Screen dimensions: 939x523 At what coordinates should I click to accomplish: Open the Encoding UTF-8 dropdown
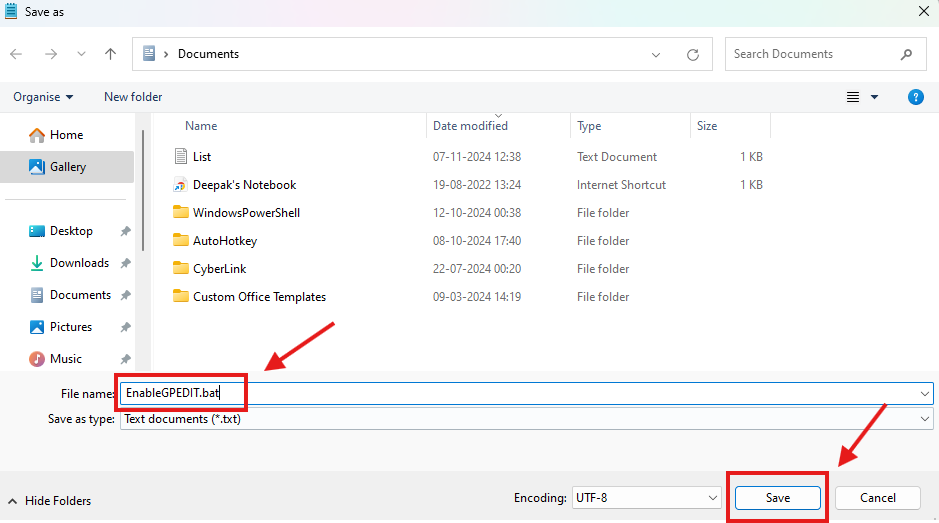pyautogui.click(x=646, y=498)
